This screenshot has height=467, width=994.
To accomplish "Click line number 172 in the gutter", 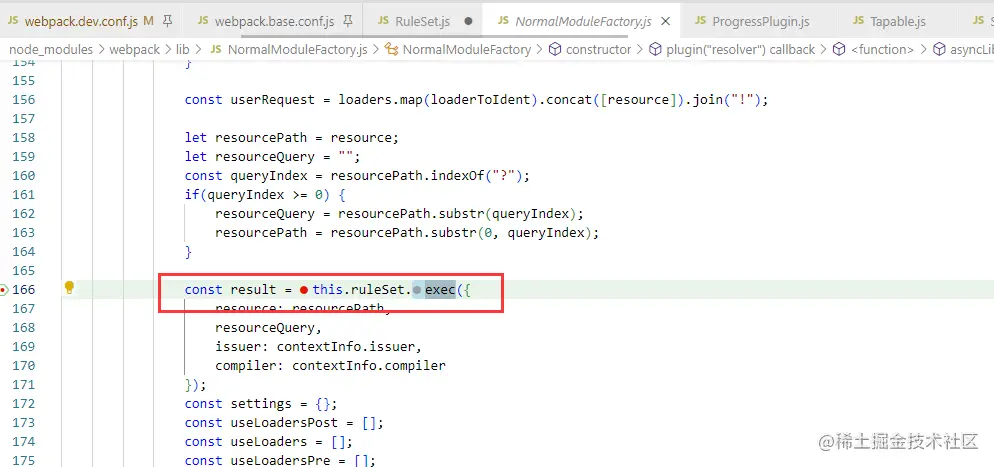I will [x=23, y=404].
